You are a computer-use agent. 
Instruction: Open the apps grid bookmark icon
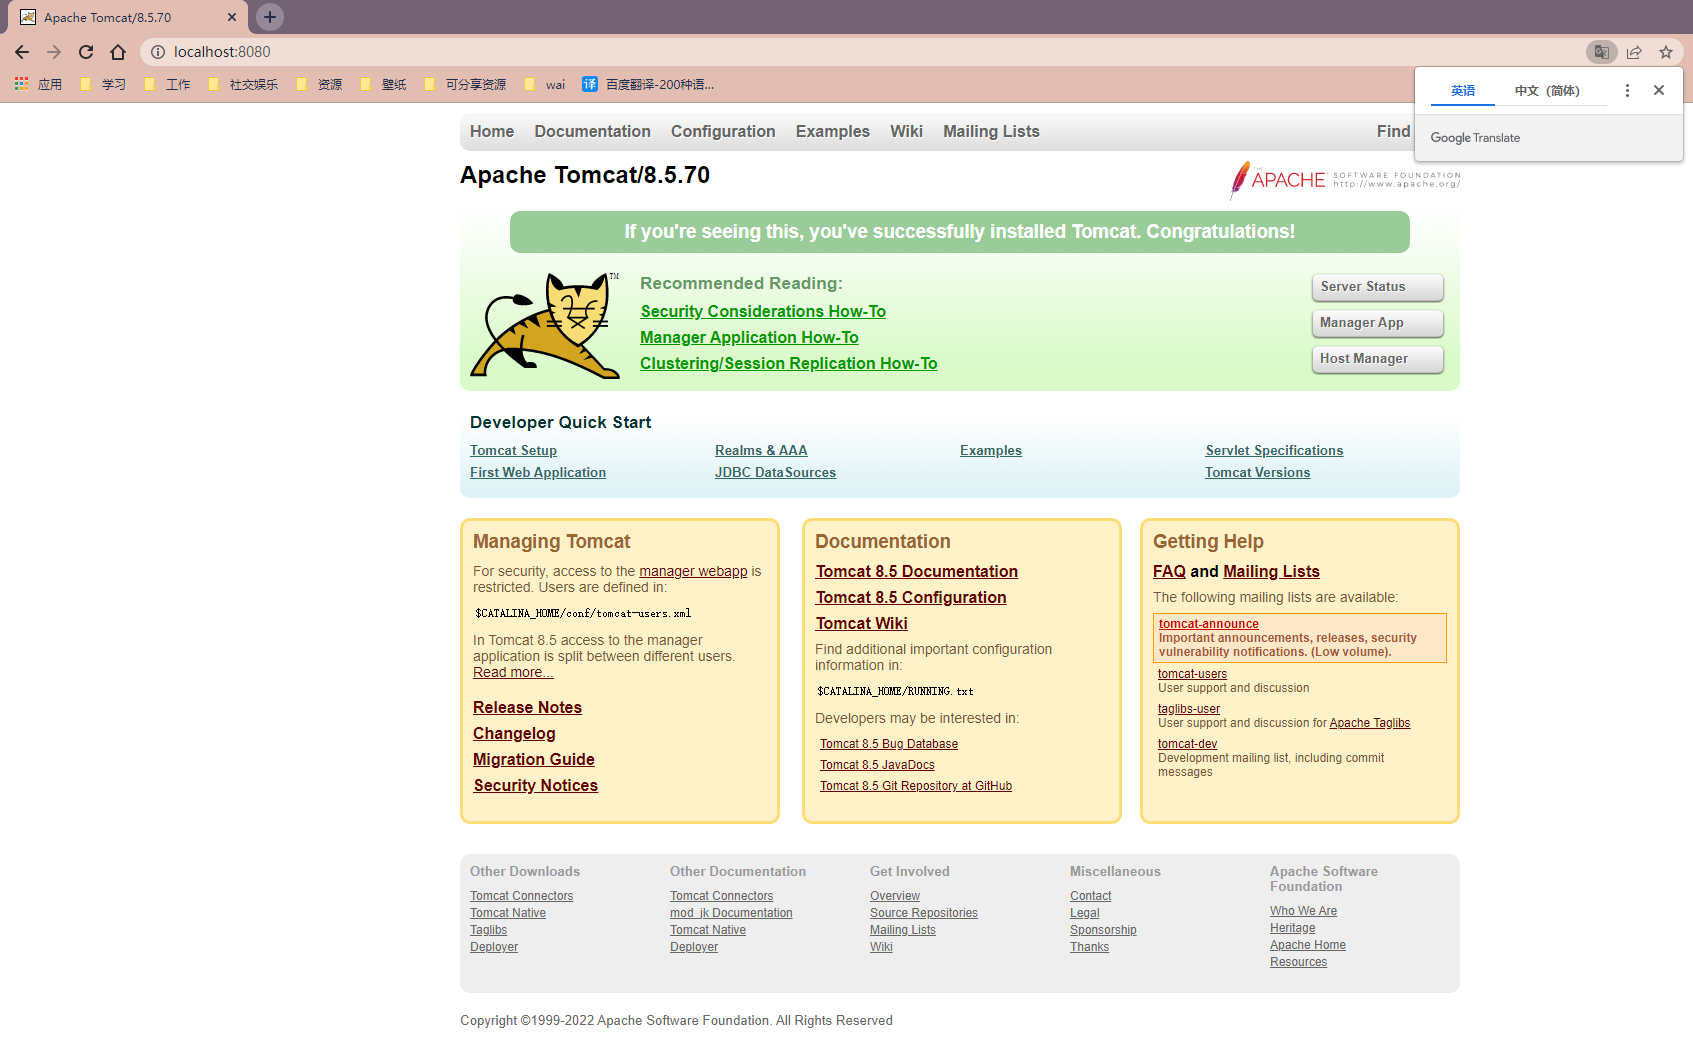tap(22, 84)
